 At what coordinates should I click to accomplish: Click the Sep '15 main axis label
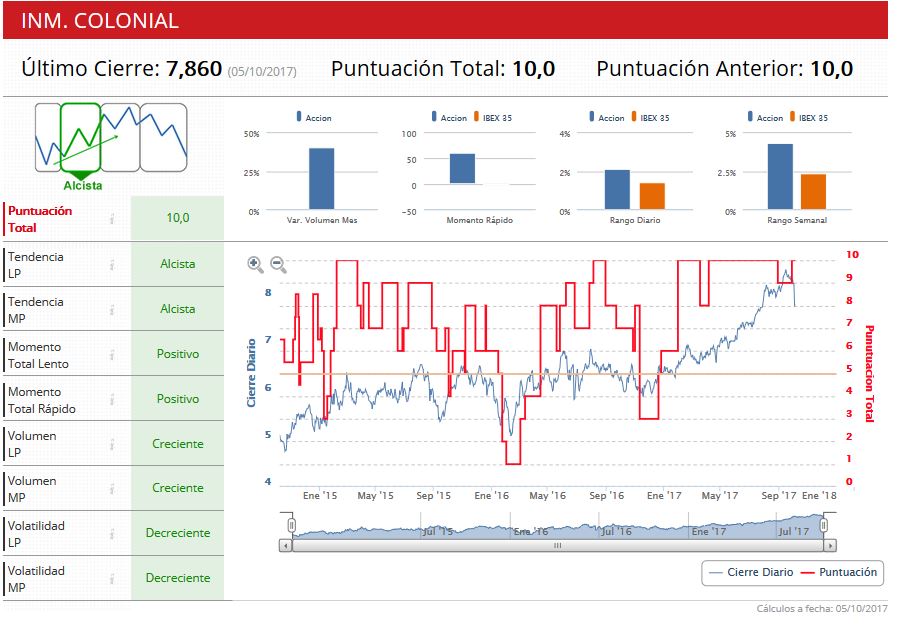click(434, 496)
